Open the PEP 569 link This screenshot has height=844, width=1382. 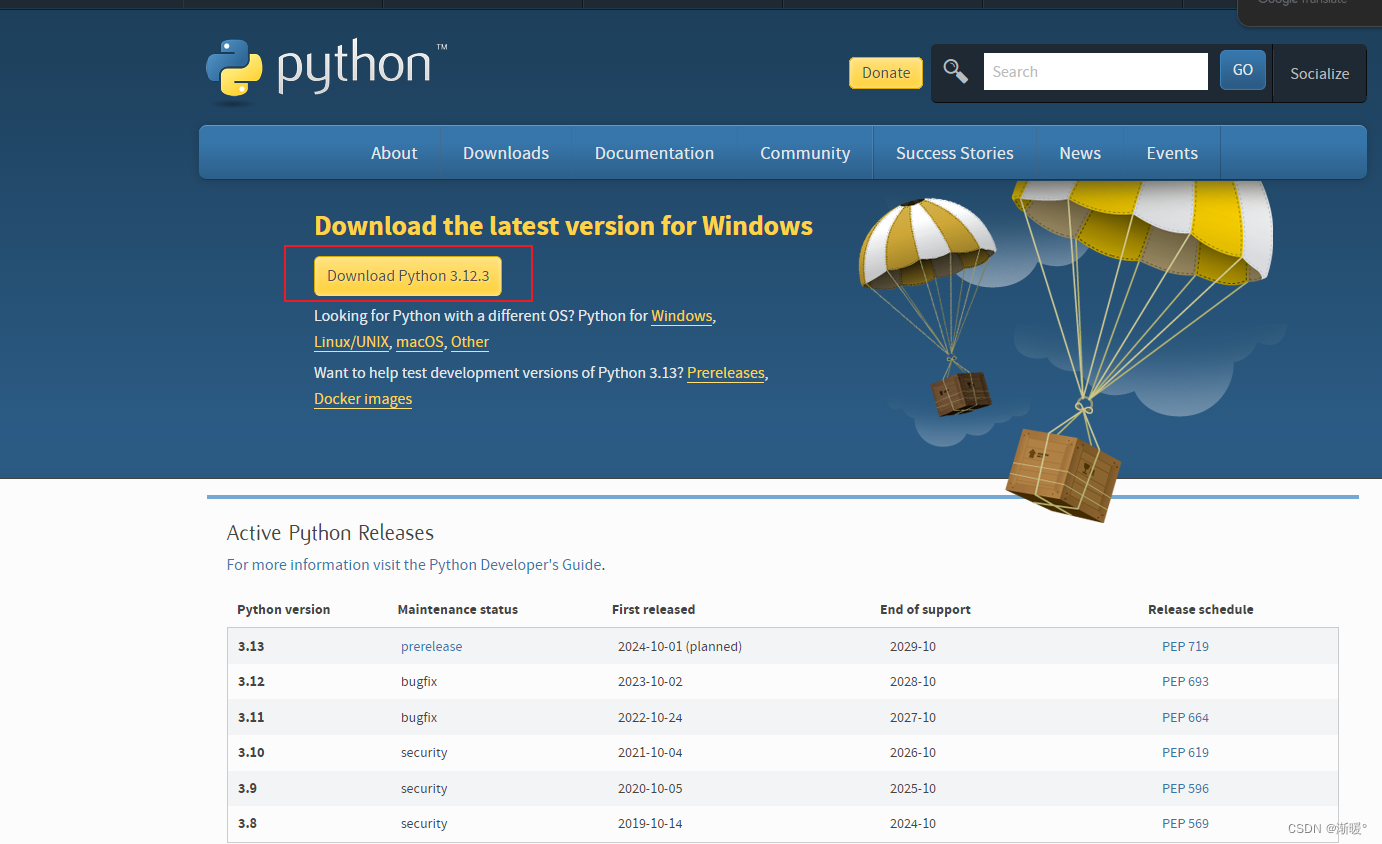coord(1185,824)
